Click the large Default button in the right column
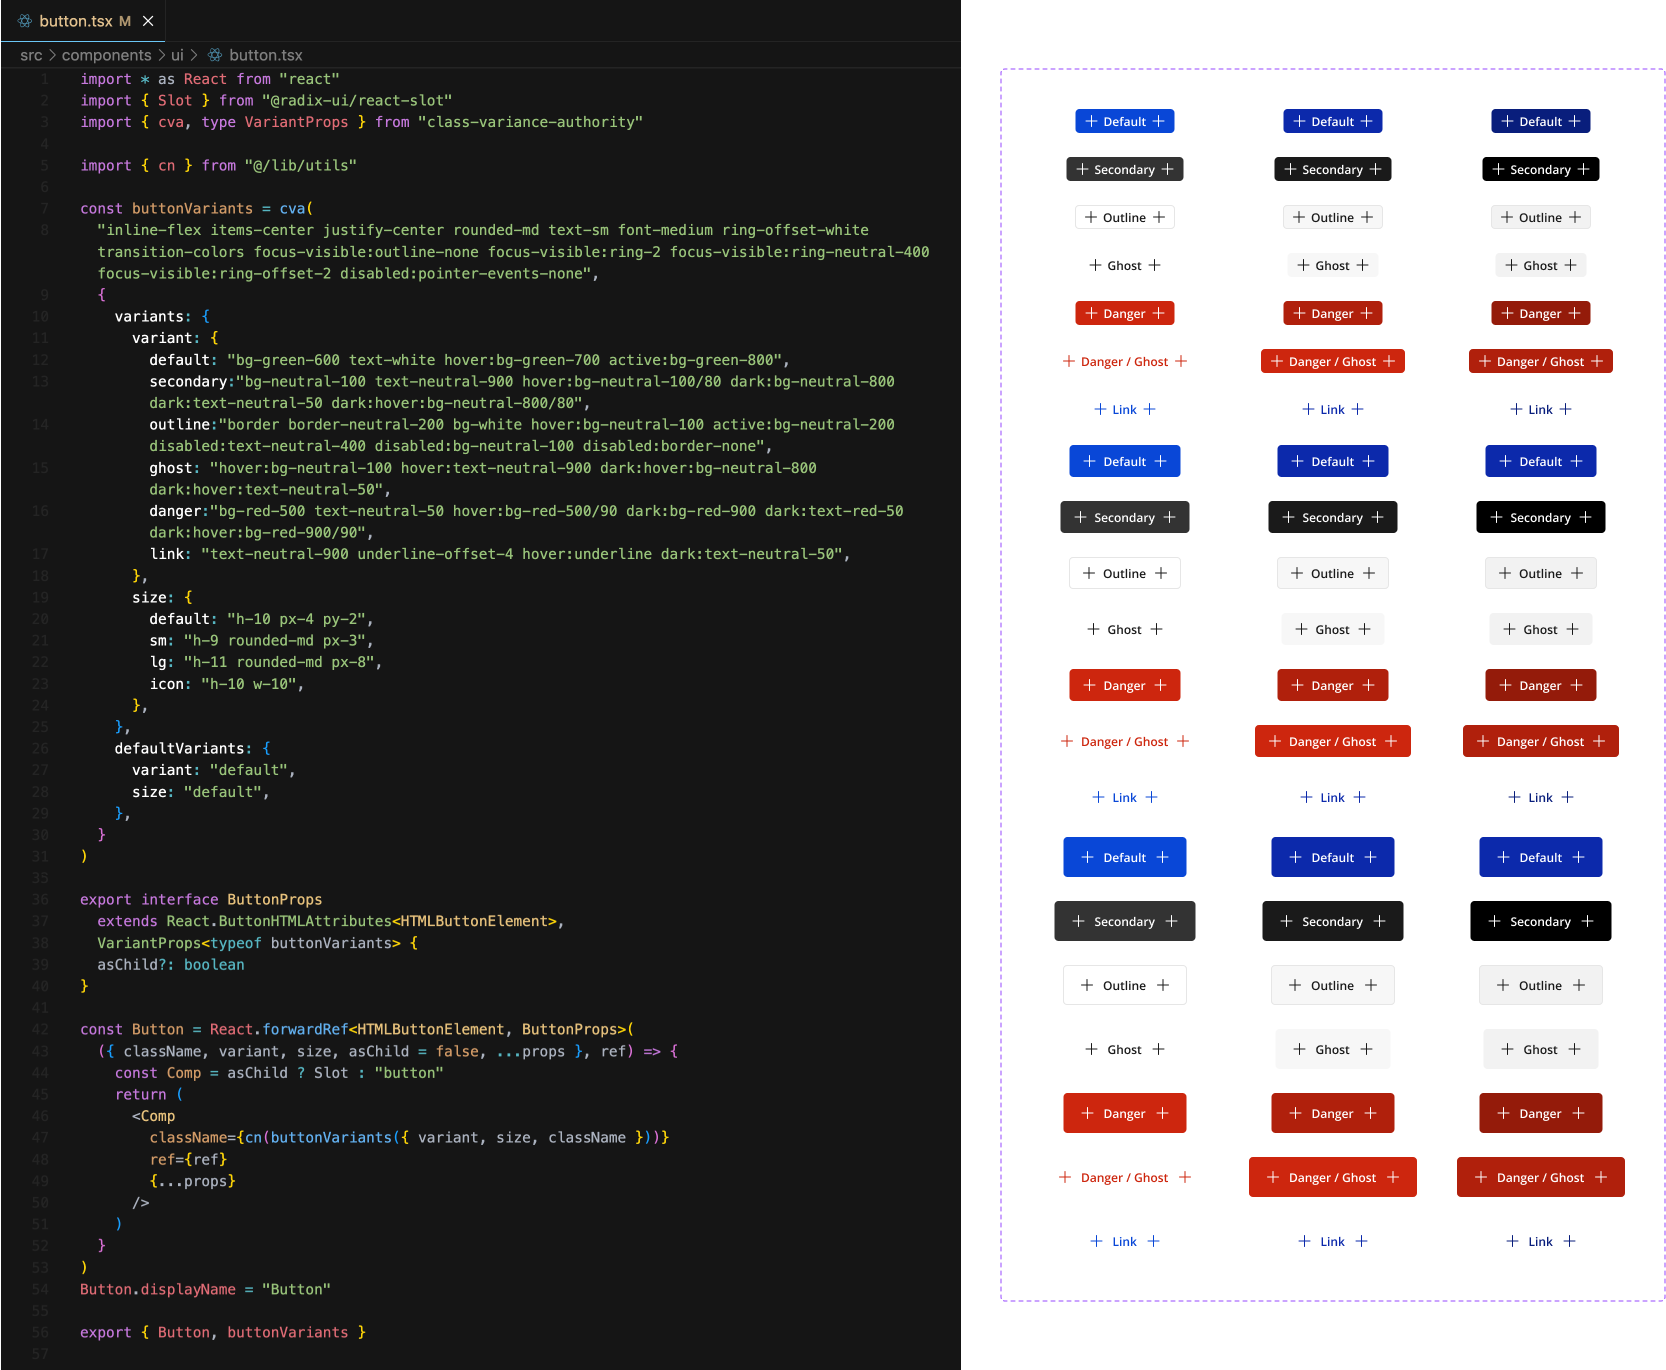Image resolution: width=1666 pixels, height=1370 pixels. point(1541,857)
